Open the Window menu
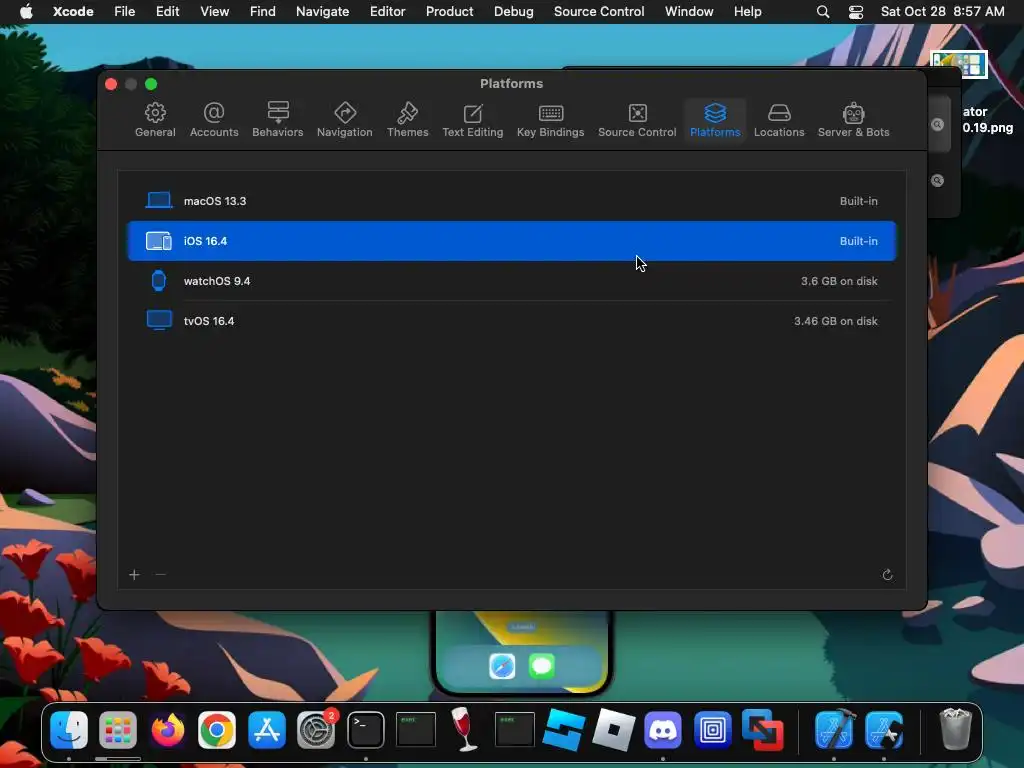Viewport: 1024px width, 768px height. 689,11
